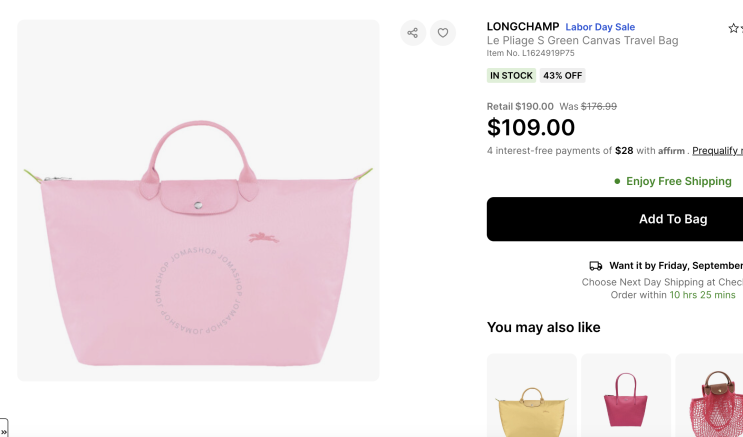Viewport: 743px width, 437px height.
Task: Add bag to wishlist with heart icon
Action: tap(443, 33)
